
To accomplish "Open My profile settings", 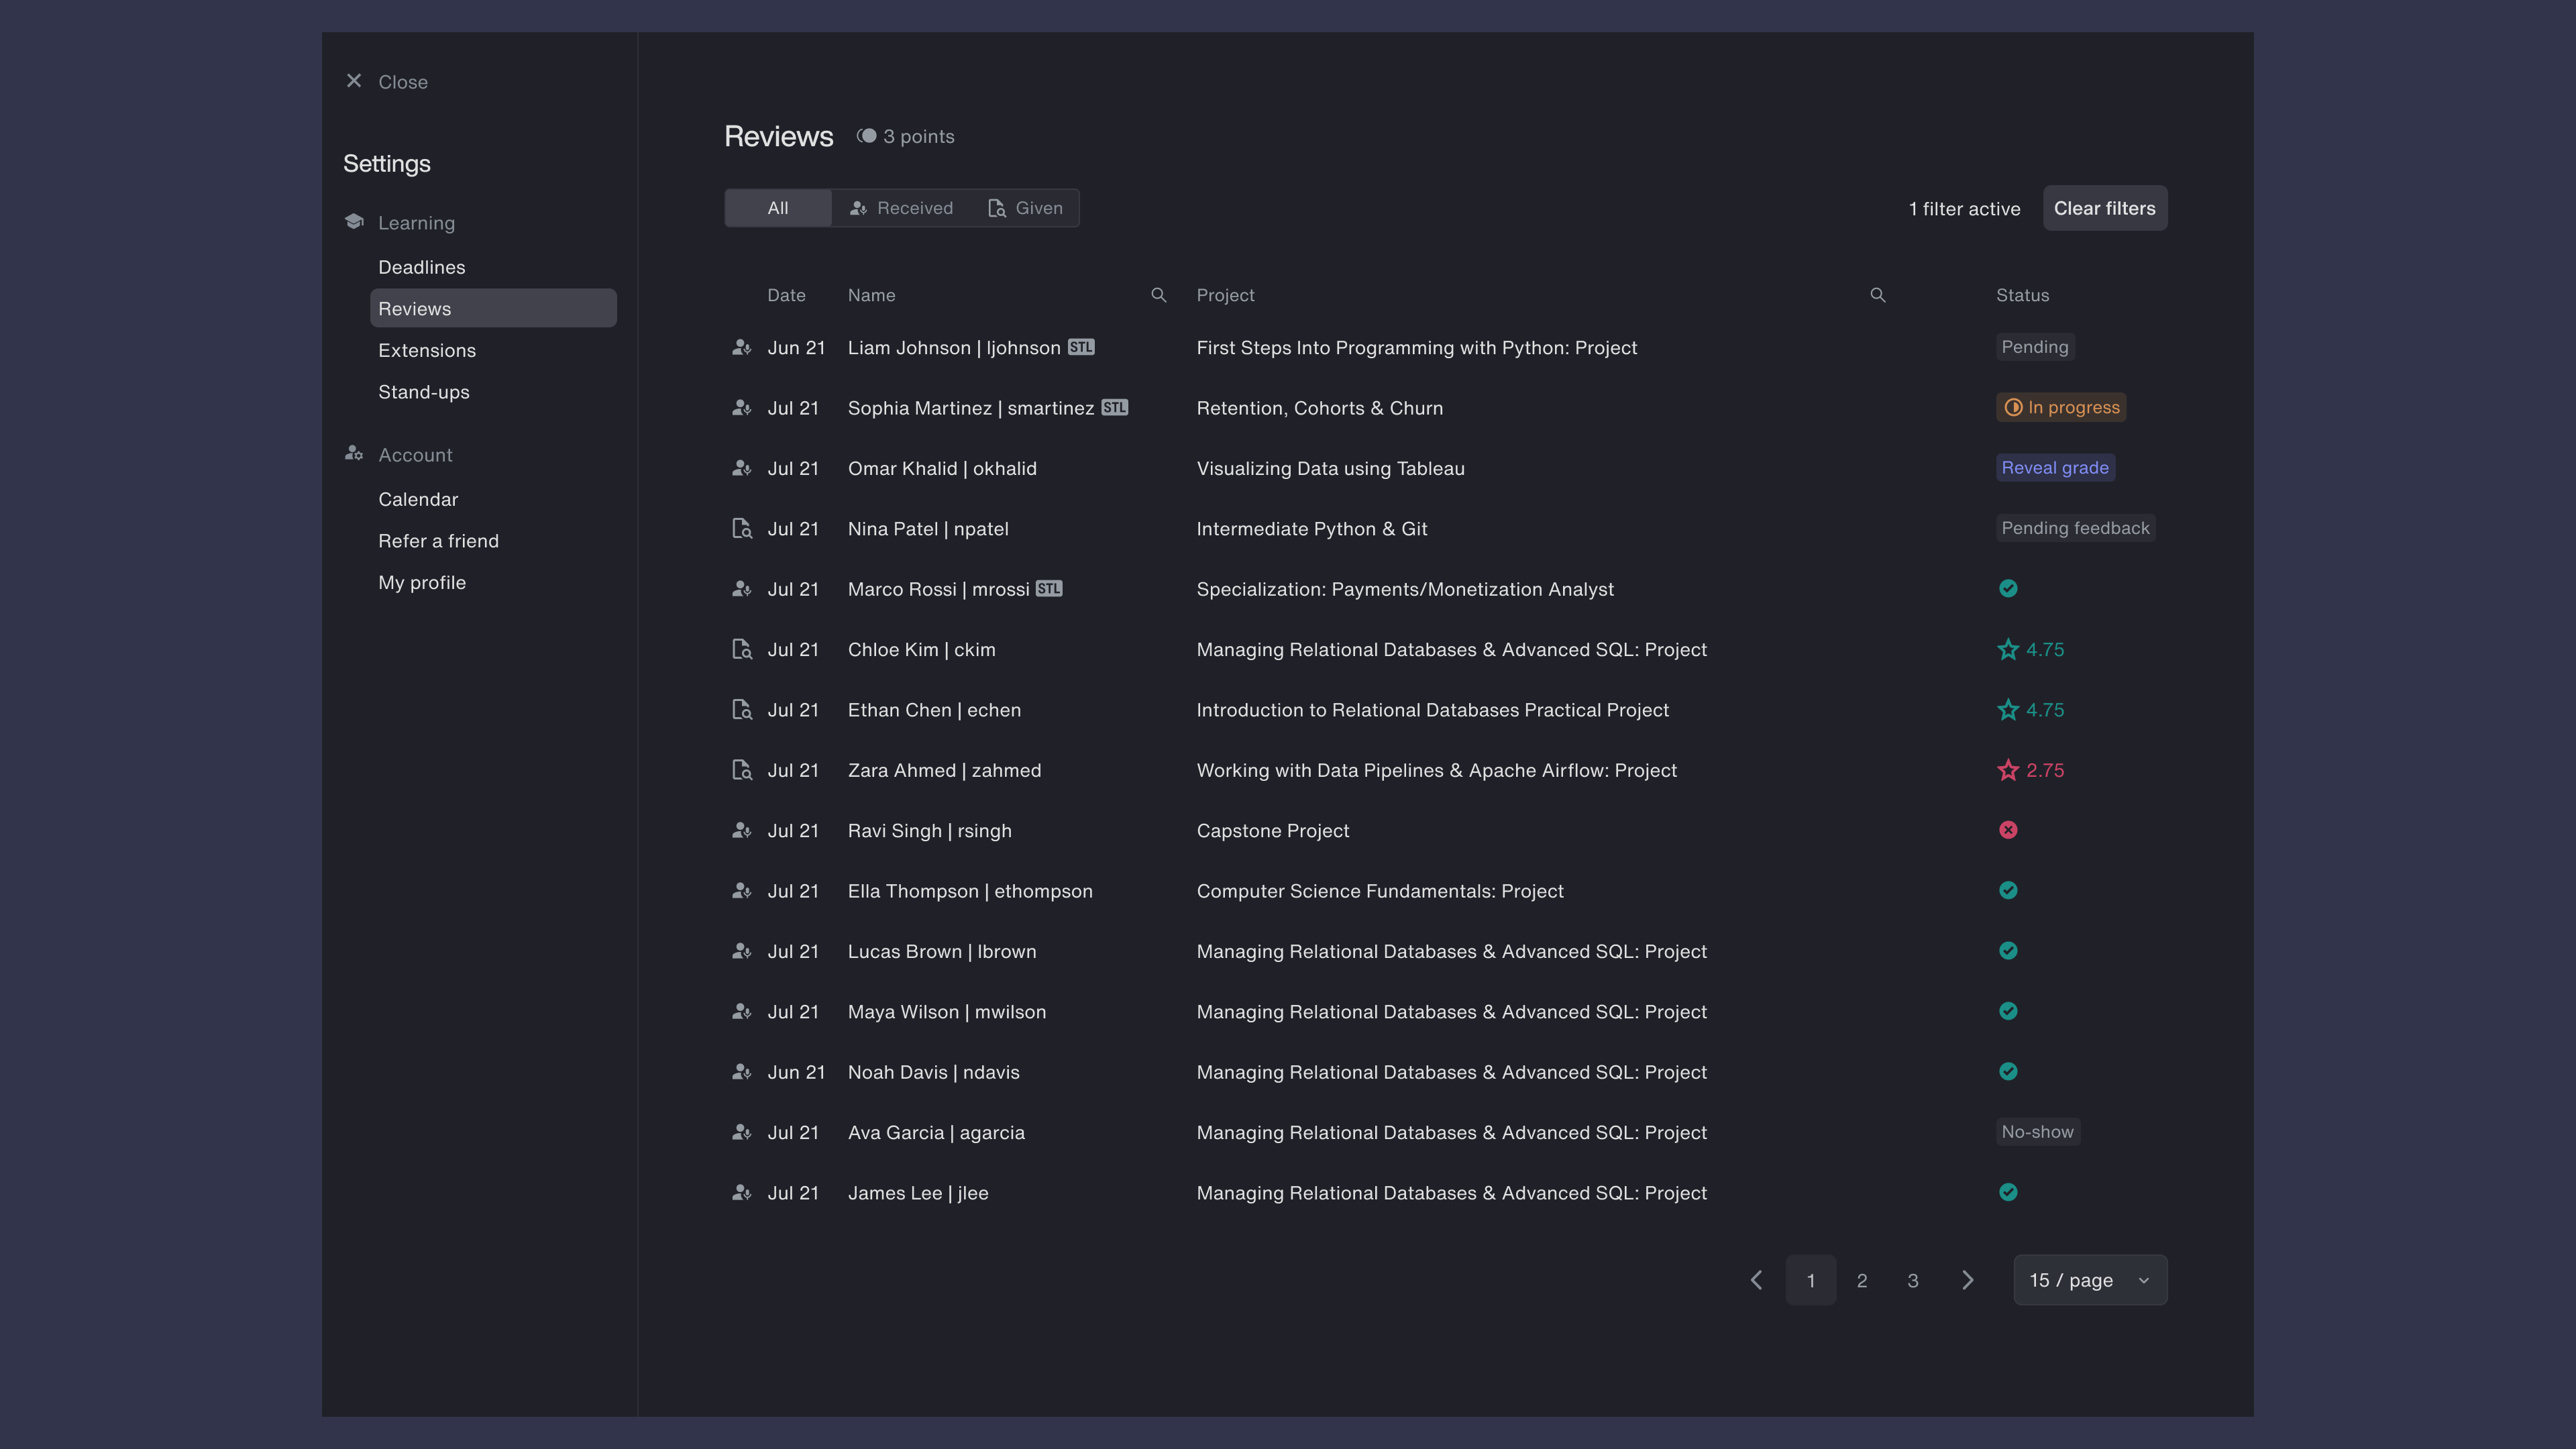I will point(421,583).
